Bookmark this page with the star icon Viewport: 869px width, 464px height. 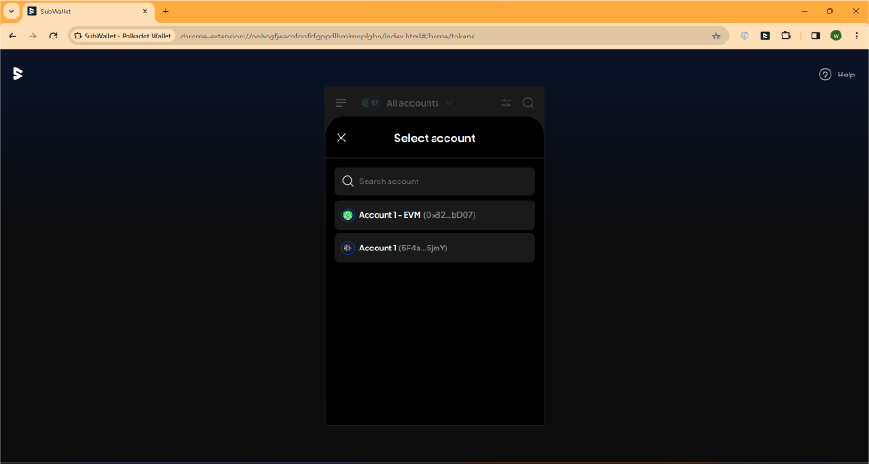[x=716, y=35]
